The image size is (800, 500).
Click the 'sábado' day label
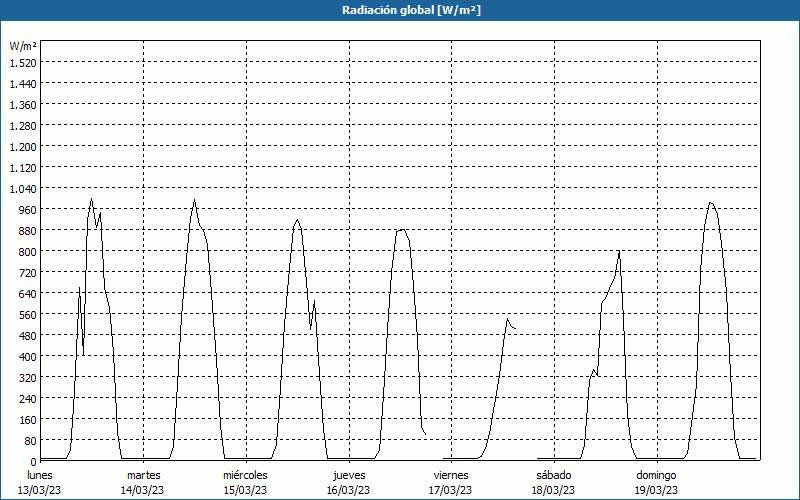554,475
